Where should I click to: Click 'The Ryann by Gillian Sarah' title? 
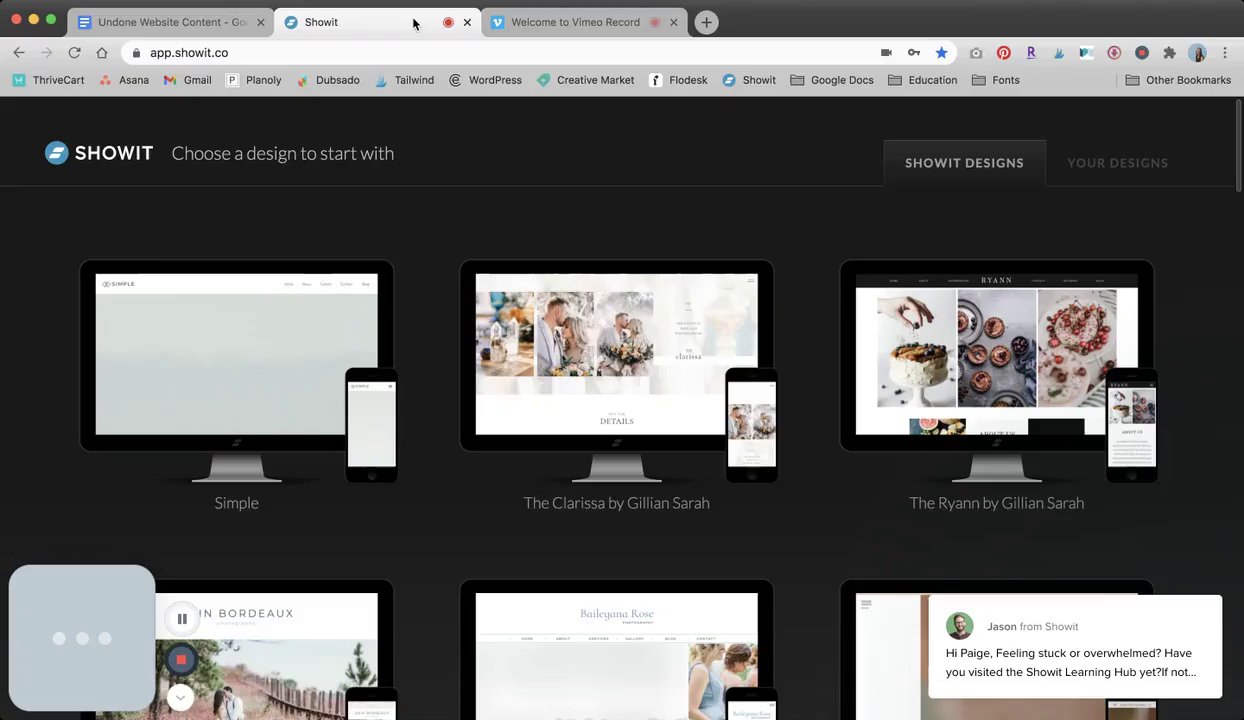pyautogui.click(x=996, y=503)
